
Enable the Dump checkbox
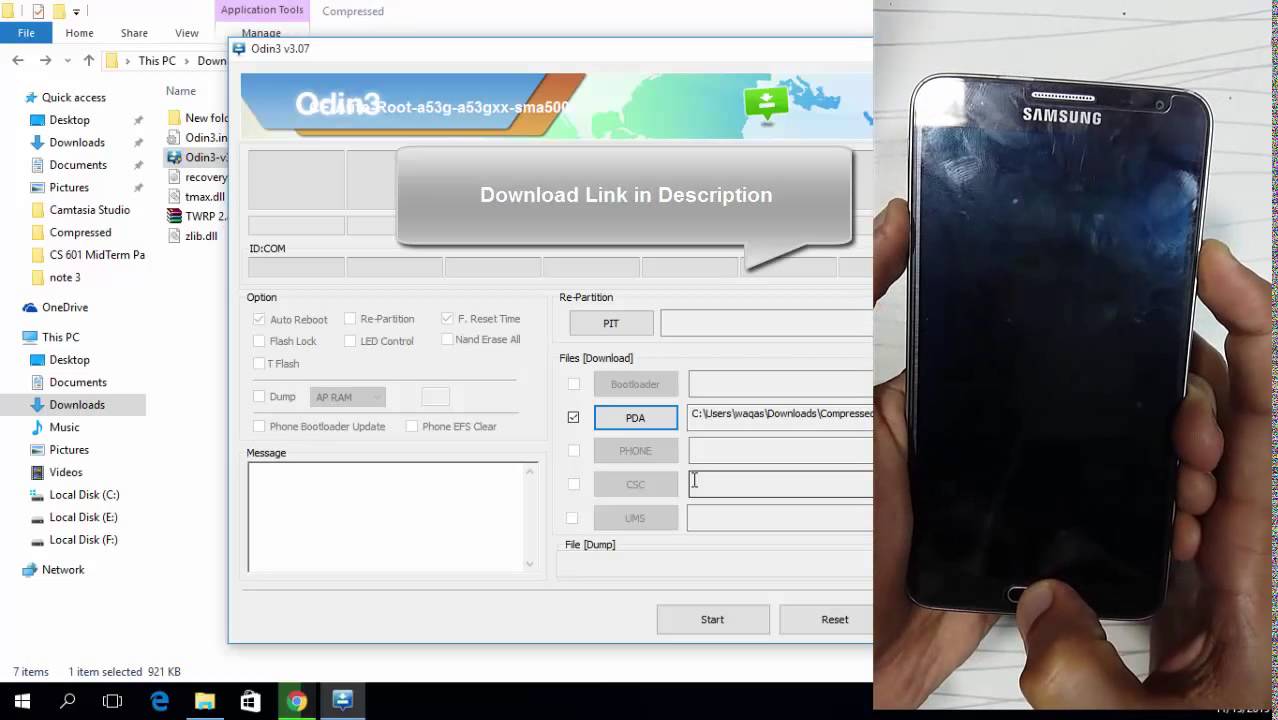(259, 397)
